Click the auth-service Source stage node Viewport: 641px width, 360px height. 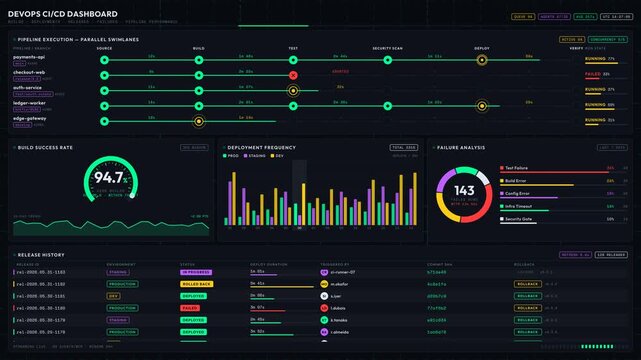point(104,91)
